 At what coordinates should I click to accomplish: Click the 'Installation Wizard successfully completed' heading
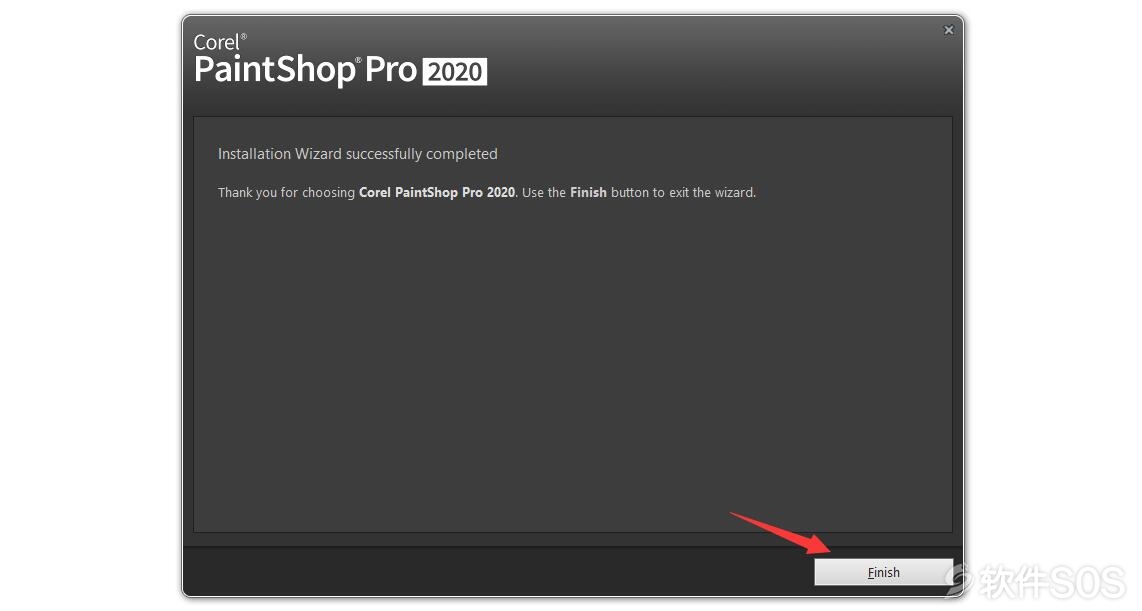click(x=358, y=154)
